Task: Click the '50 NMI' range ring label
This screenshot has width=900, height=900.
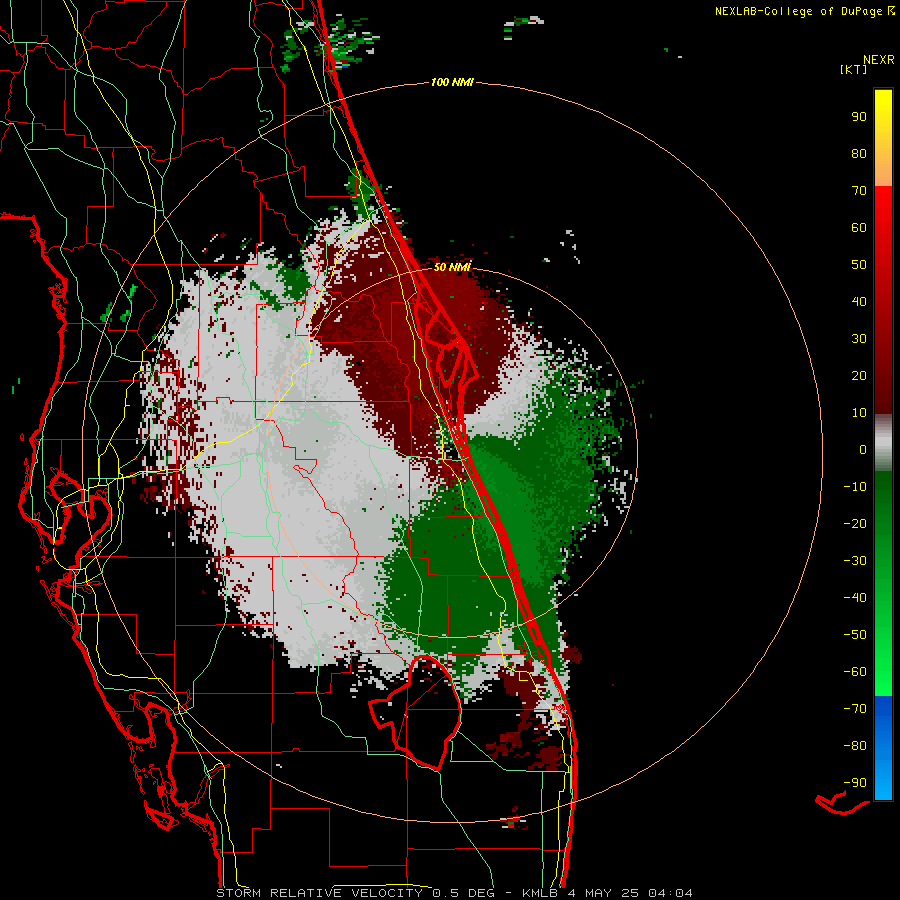Action: (452, 267)
